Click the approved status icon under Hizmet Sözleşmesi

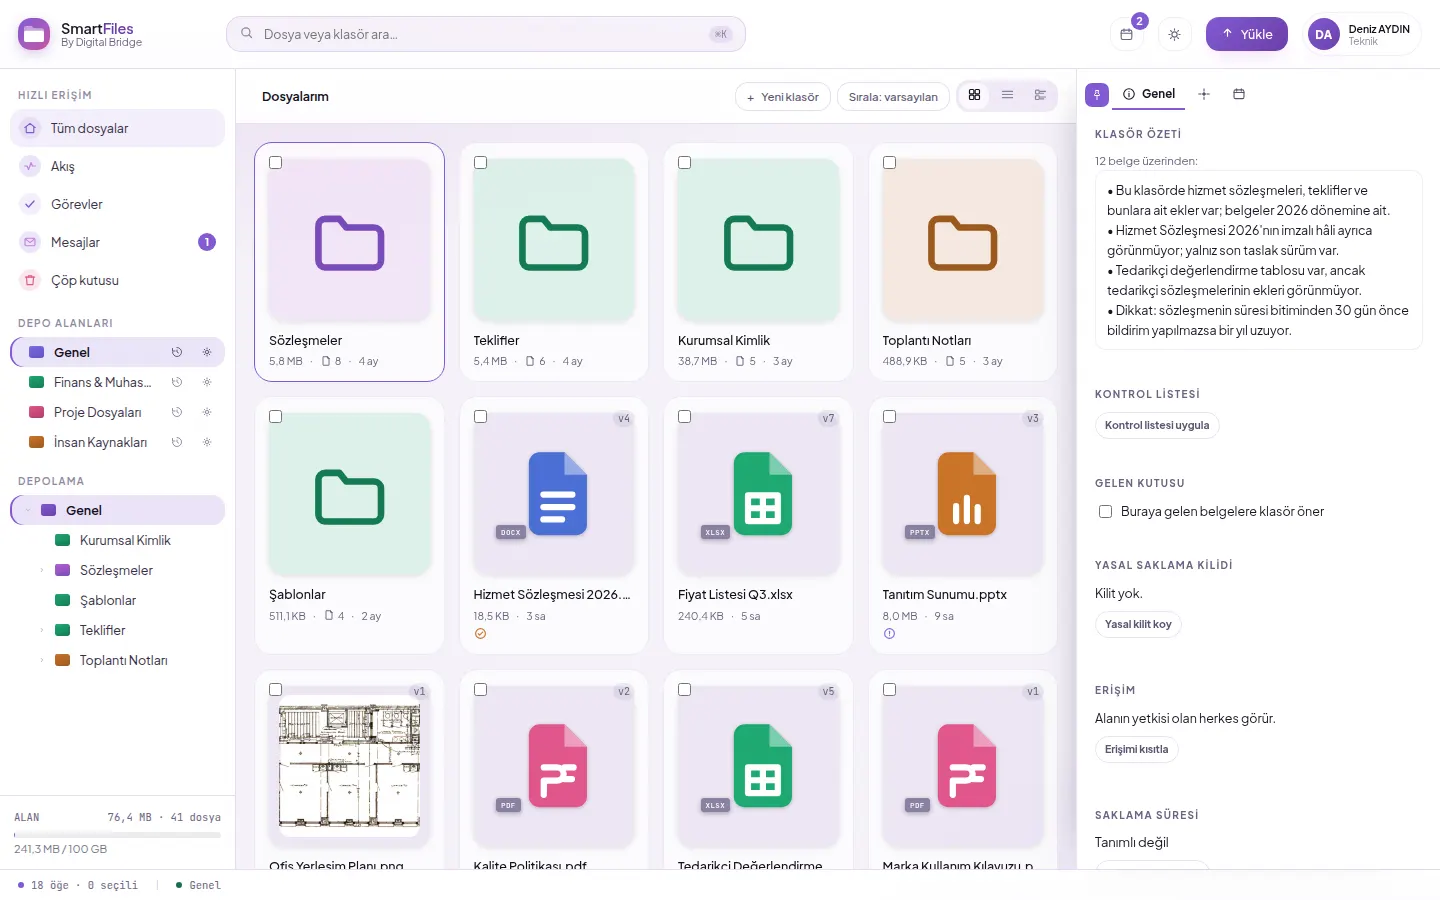pyautogui.click(x=480, y=634)
